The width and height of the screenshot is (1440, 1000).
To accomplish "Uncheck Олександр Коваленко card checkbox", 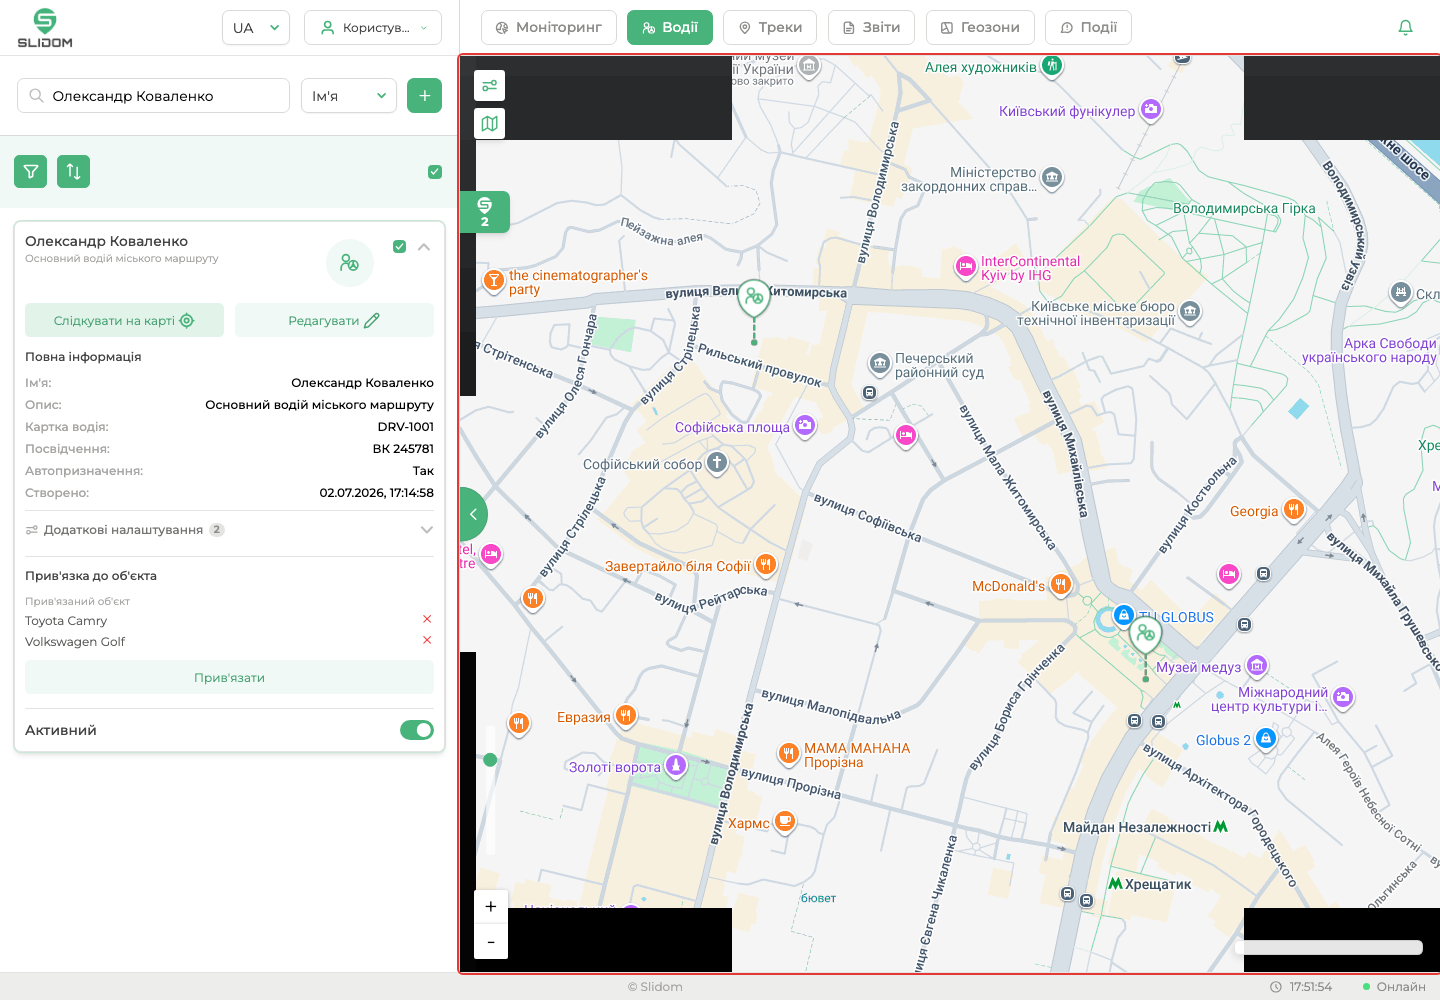I will coord(400,247).
